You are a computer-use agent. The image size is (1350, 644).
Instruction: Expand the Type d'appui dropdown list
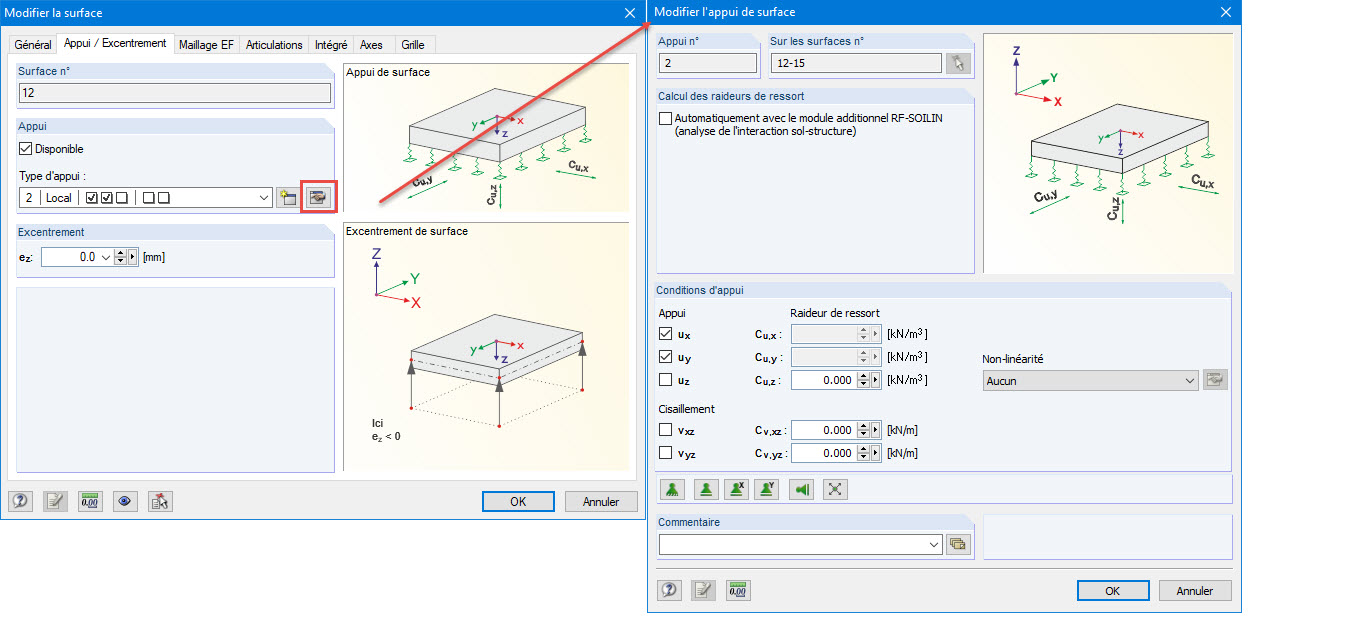264,198
